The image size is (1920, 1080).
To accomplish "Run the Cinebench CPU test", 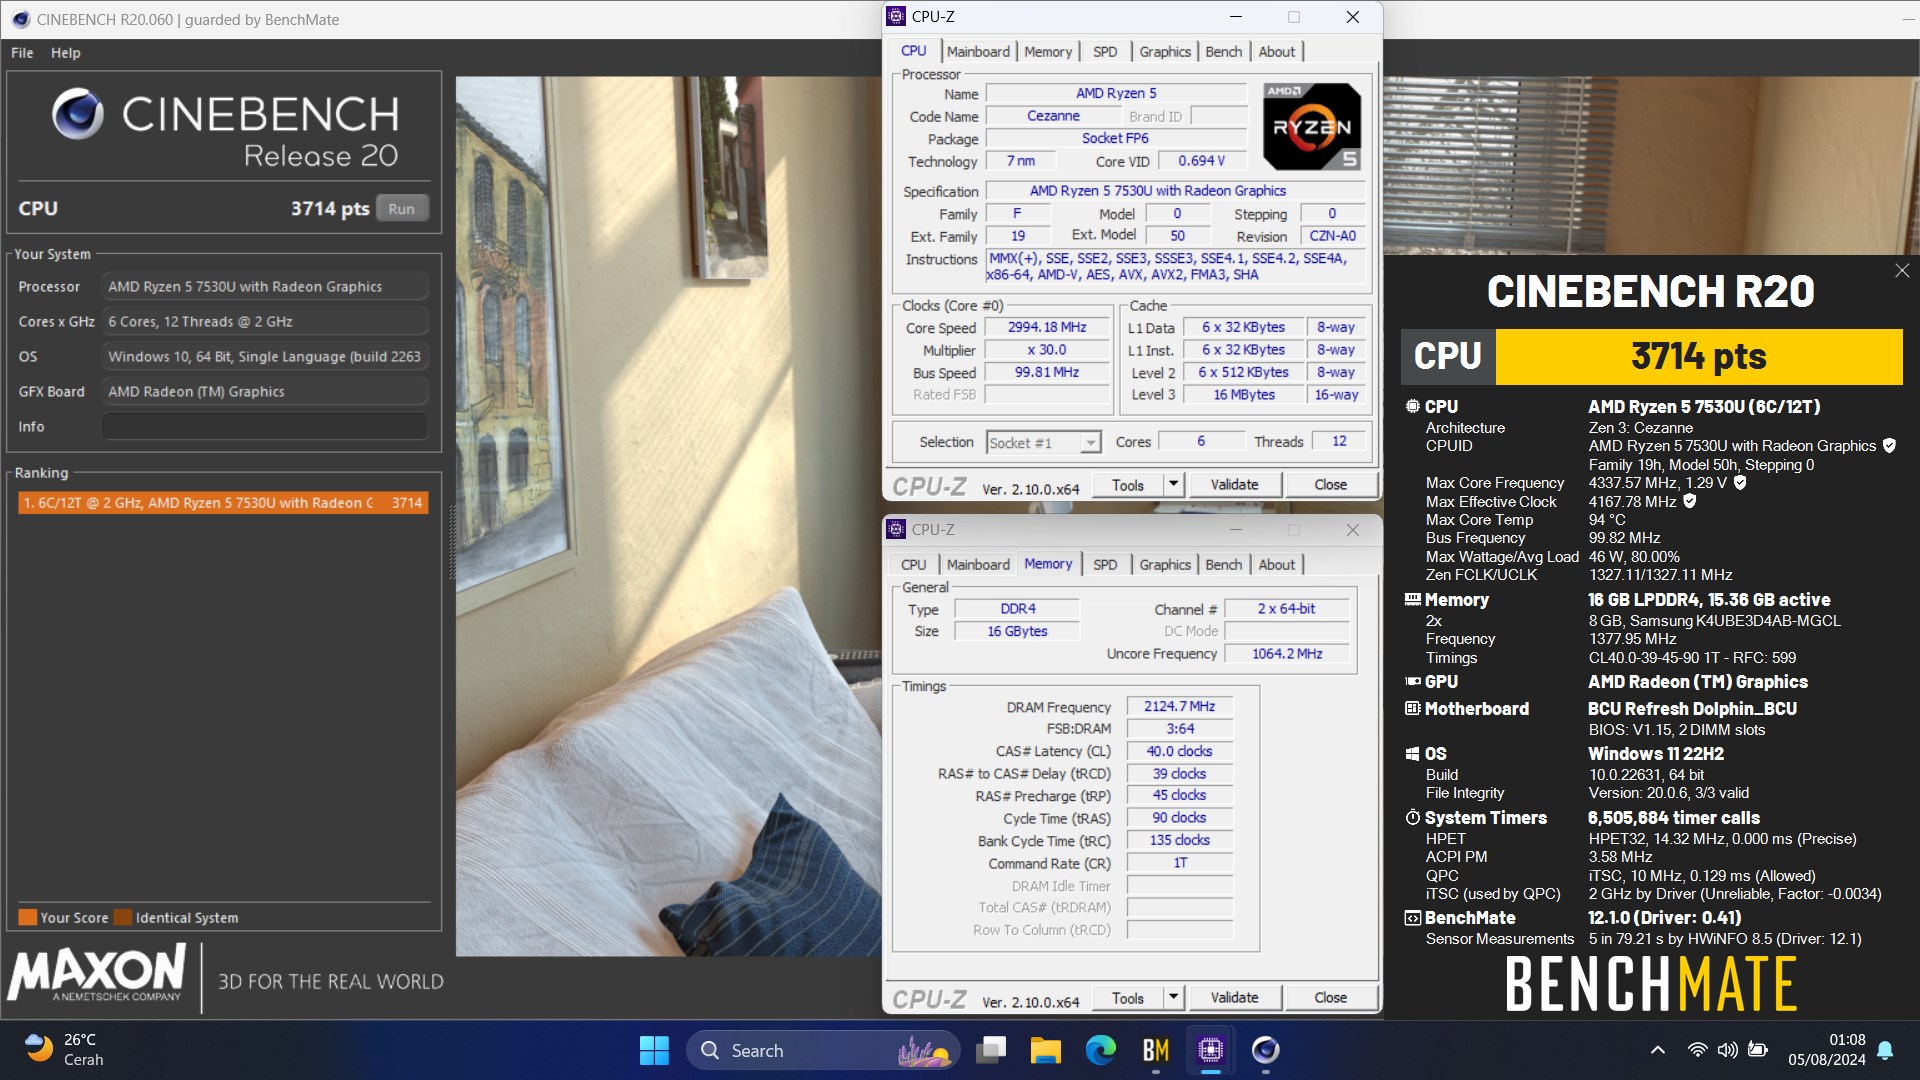I will point(402,209).
